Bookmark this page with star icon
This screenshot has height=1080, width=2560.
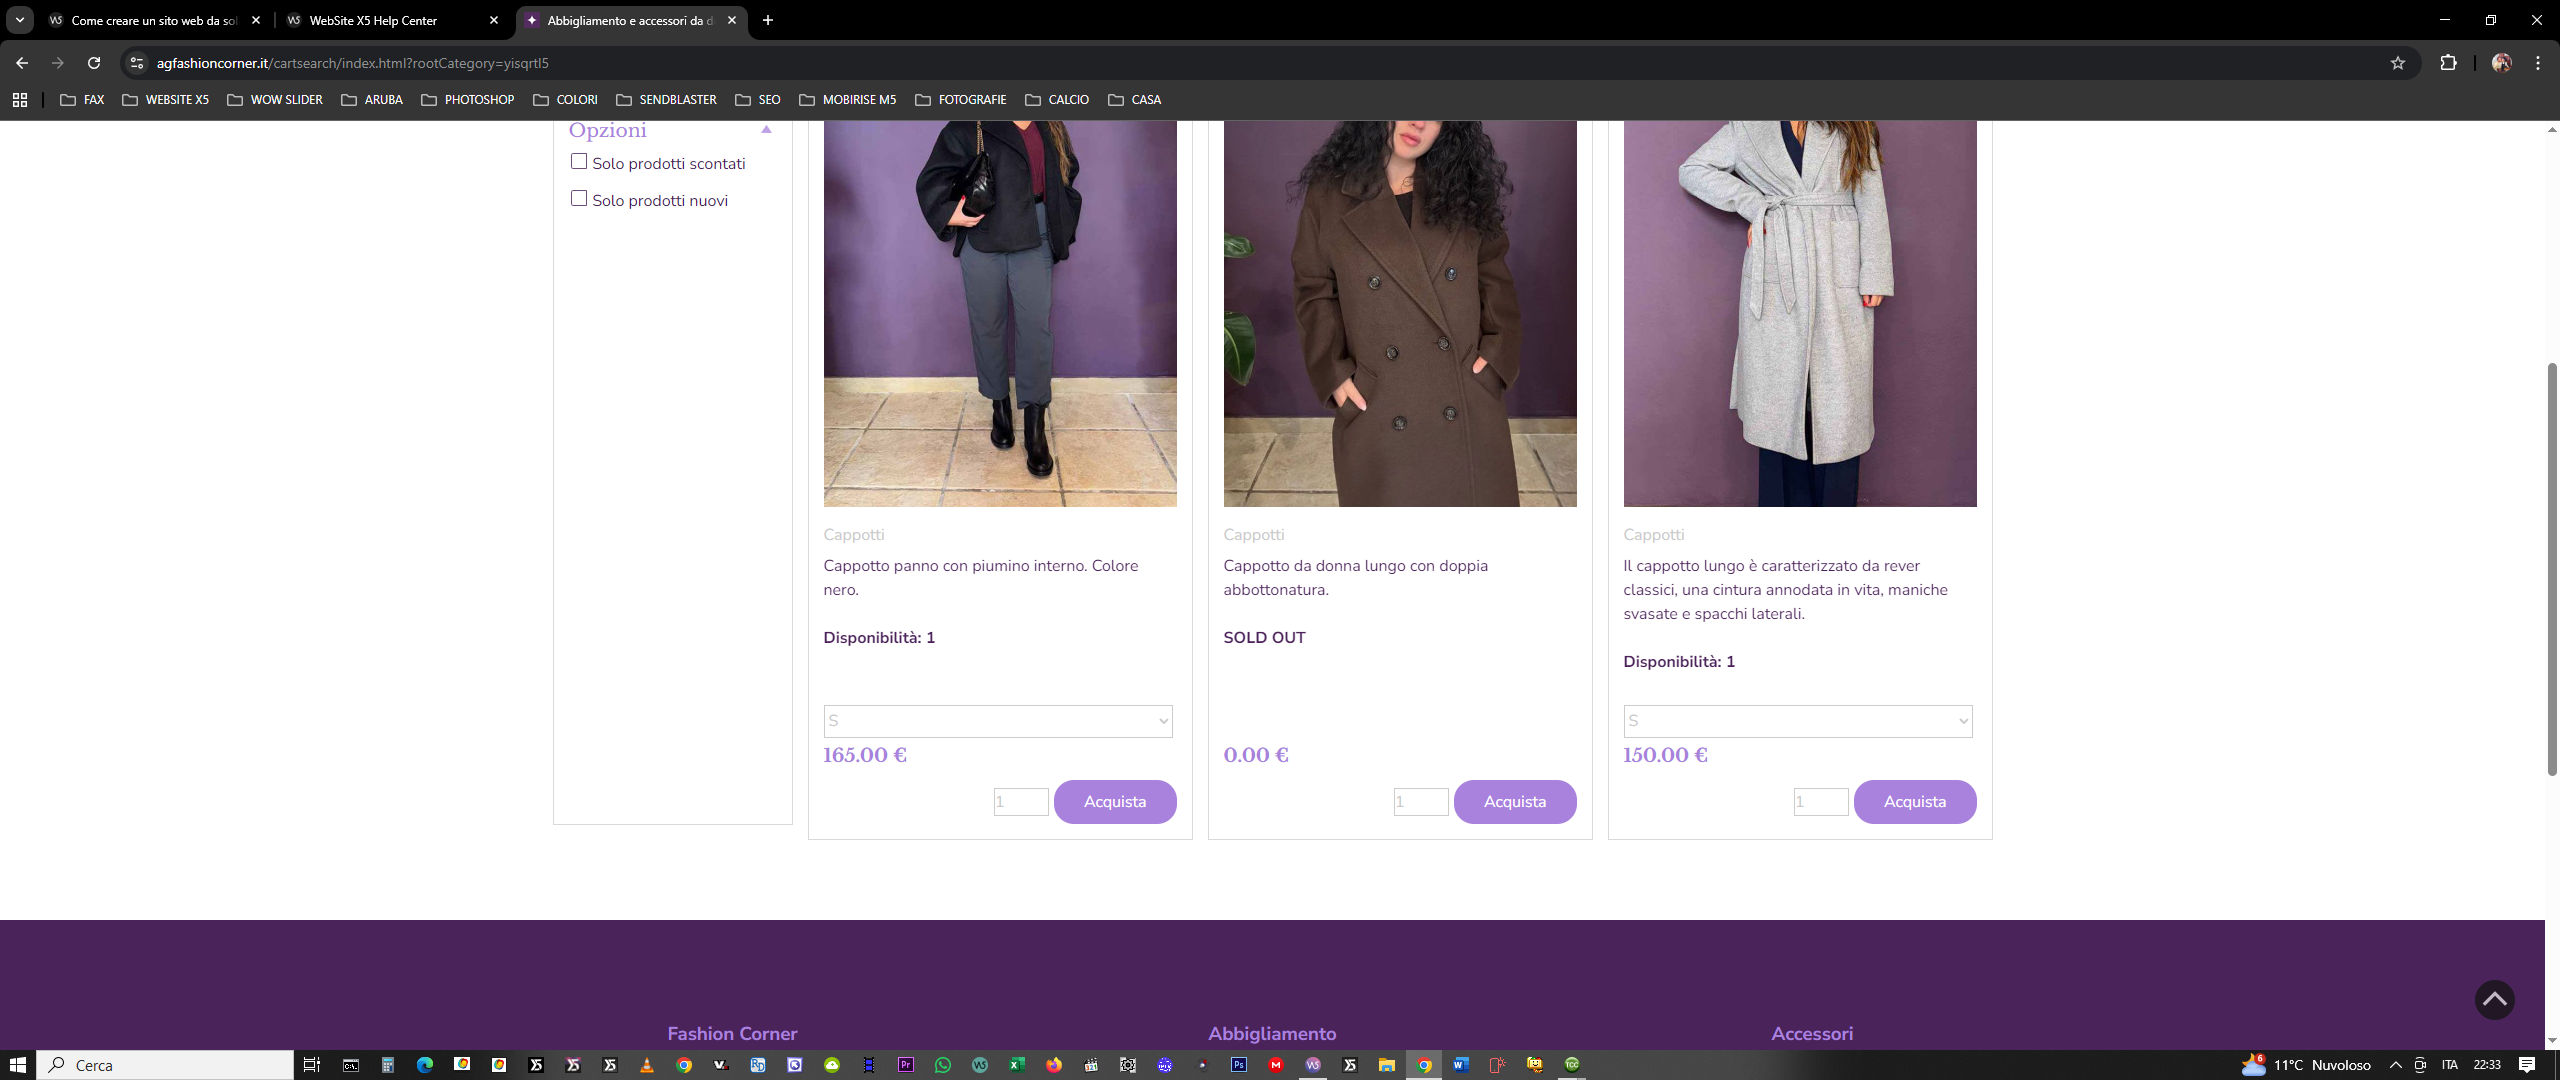coord(2397,63)
